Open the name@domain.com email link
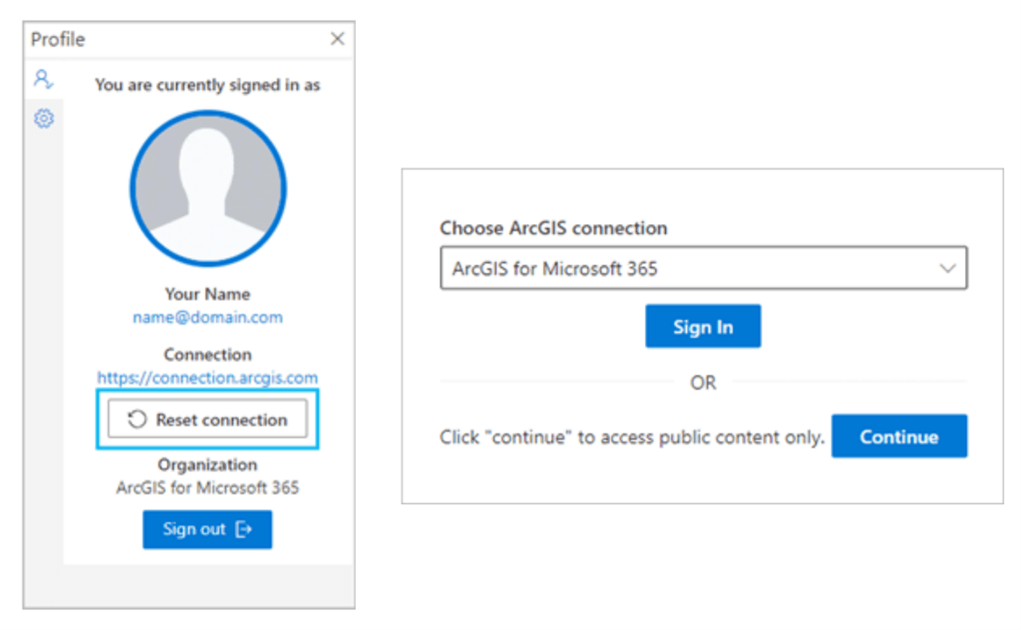Image resolution: width=1021 pixels, height=630 pixels. tap(208, 317)
